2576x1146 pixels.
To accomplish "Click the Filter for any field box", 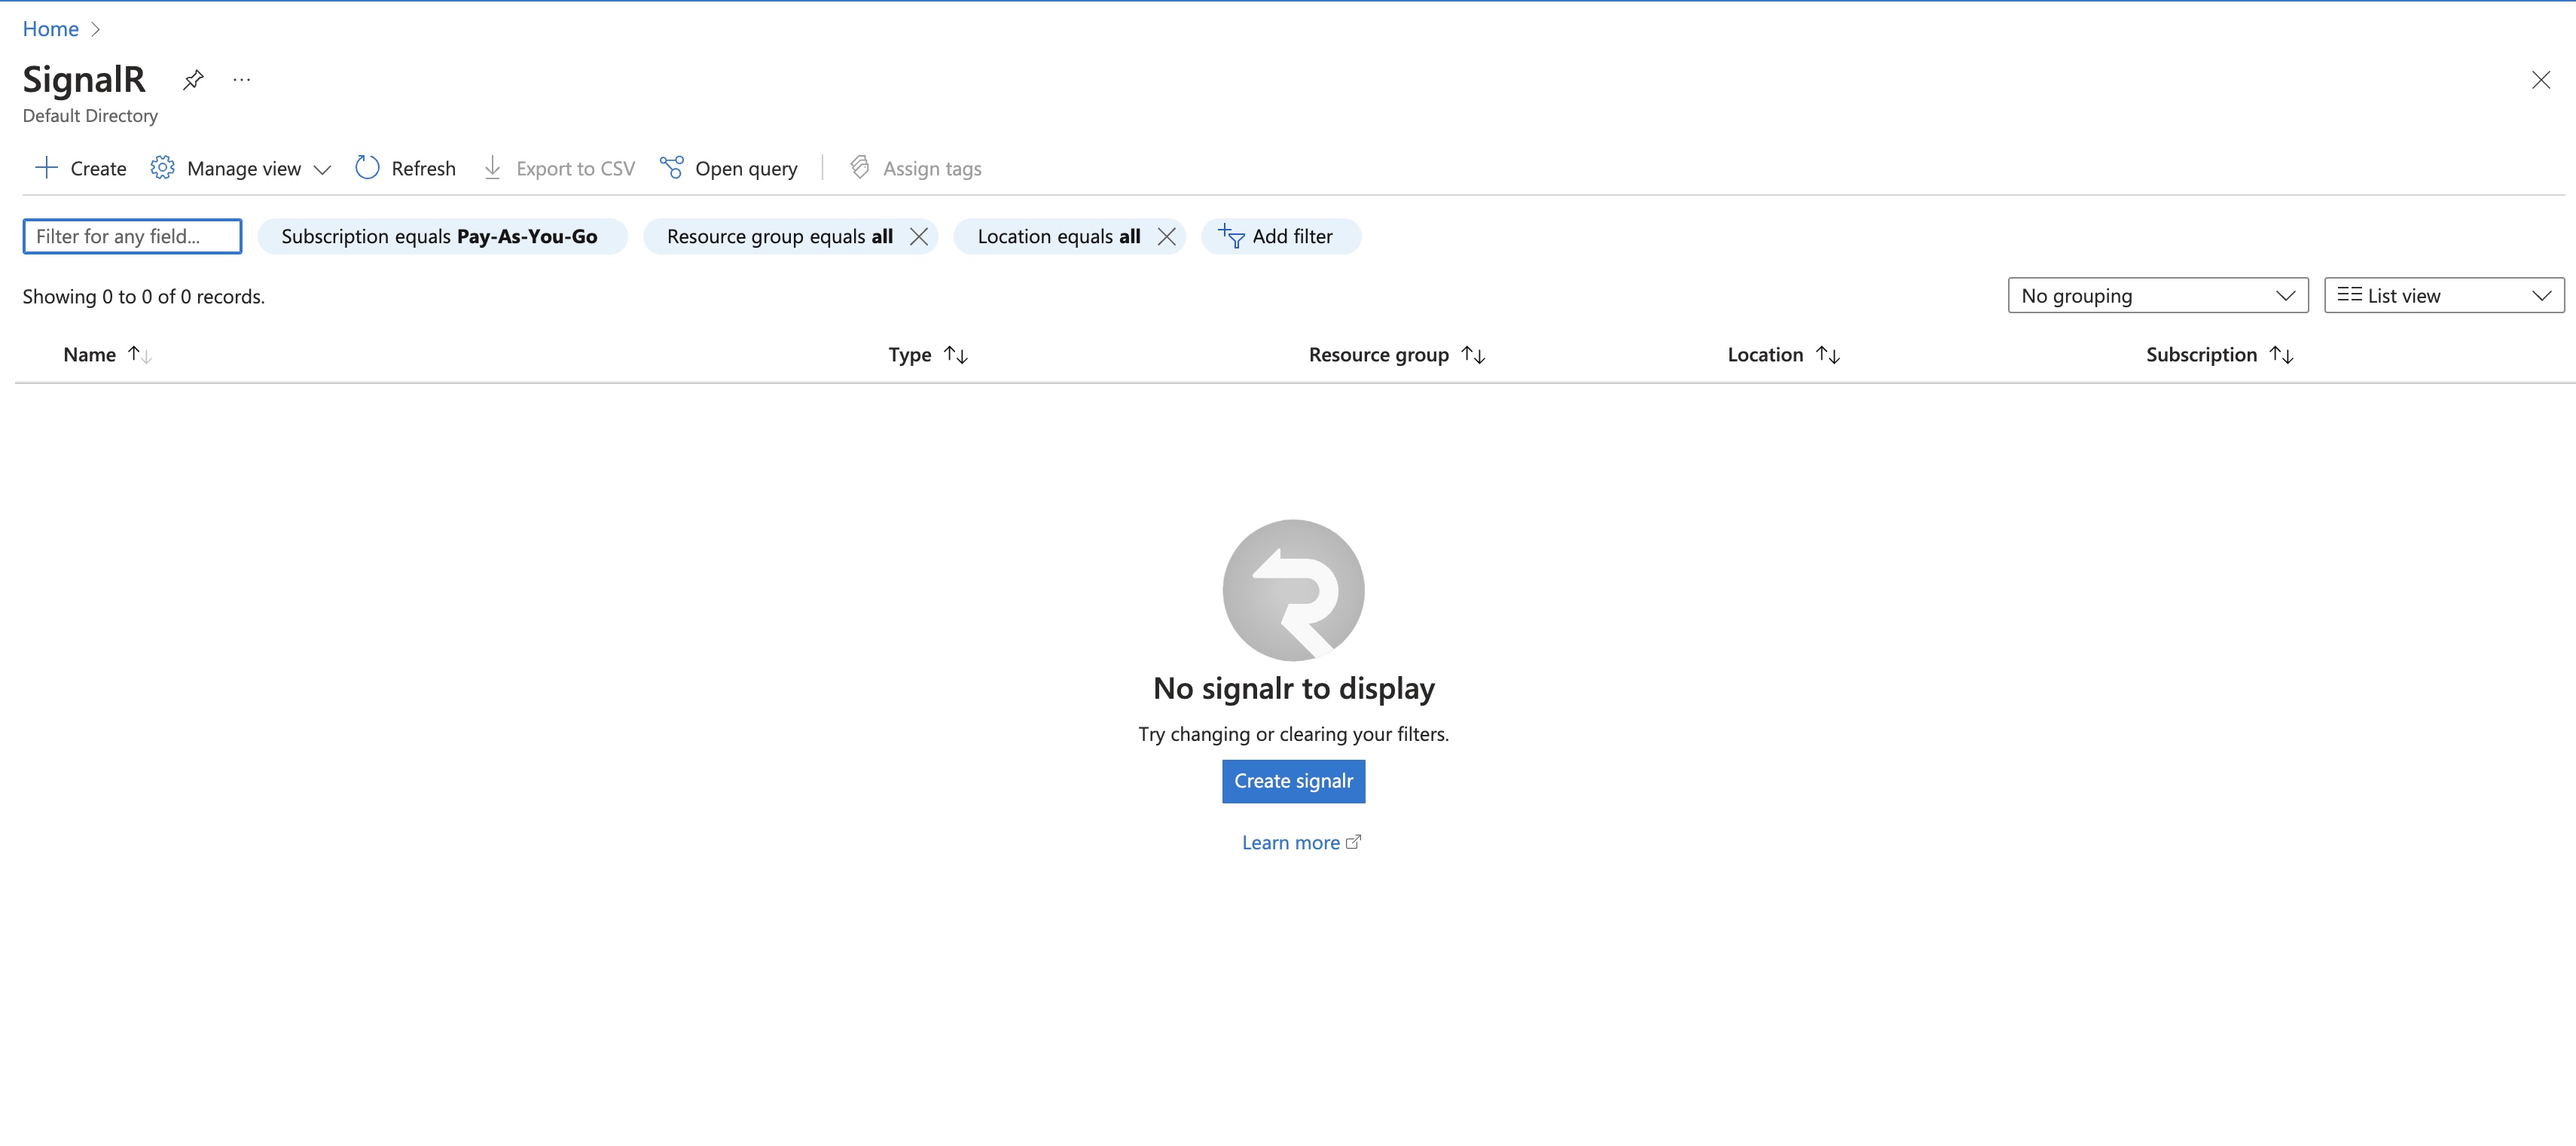I will [x=132, y=236].
